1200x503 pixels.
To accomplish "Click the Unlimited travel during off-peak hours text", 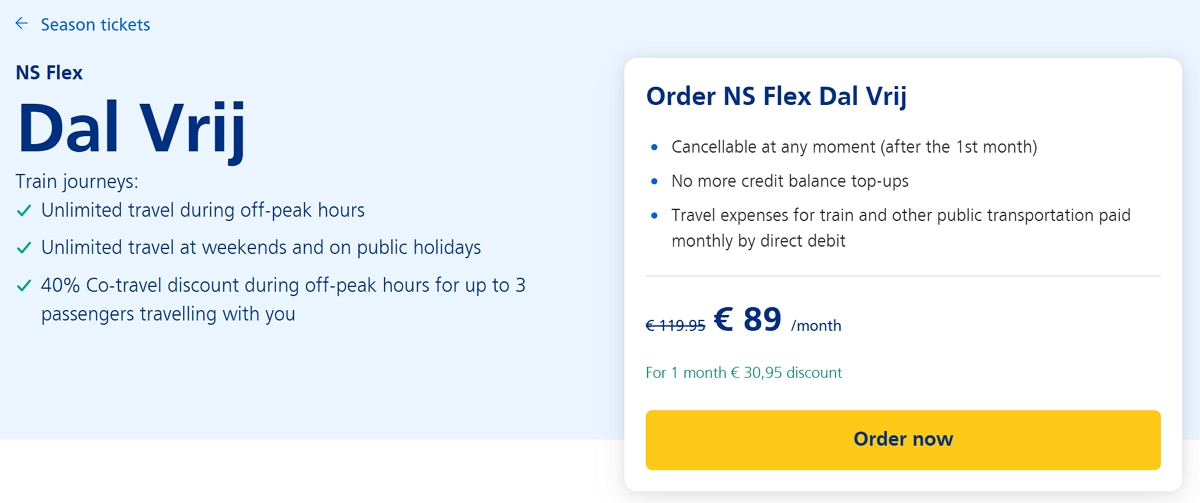I will (x=203, y=211).
